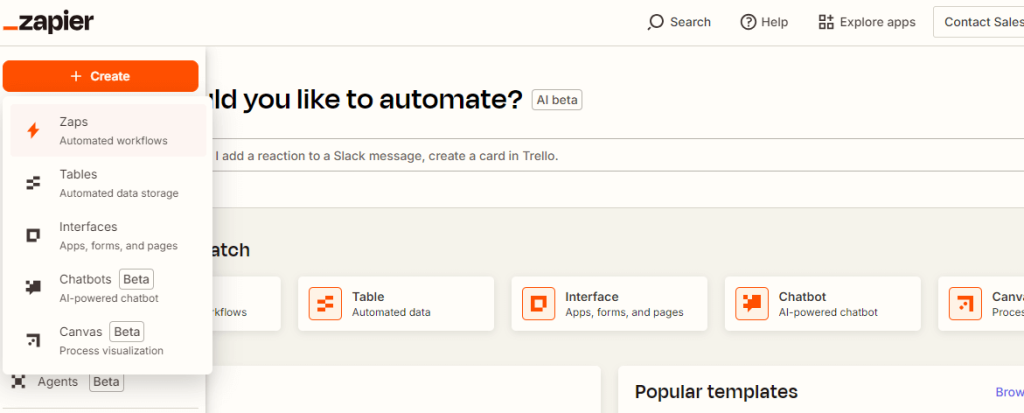Image resolution: width=1024 pixels, height=413 pixels.
Task: Click the orange Create button
Action: pos(101,76)
